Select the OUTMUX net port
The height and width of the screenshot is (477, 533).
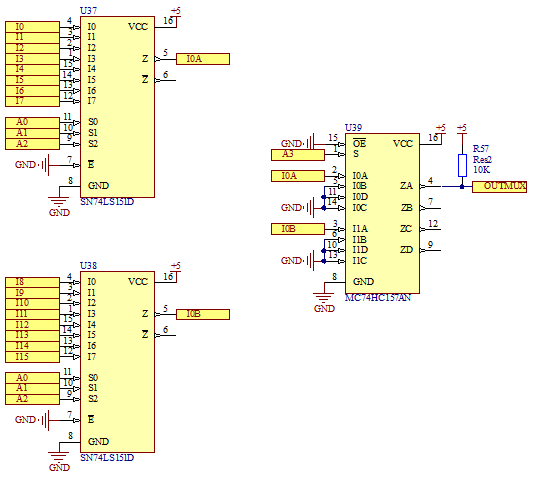click(x=499, y=187)
